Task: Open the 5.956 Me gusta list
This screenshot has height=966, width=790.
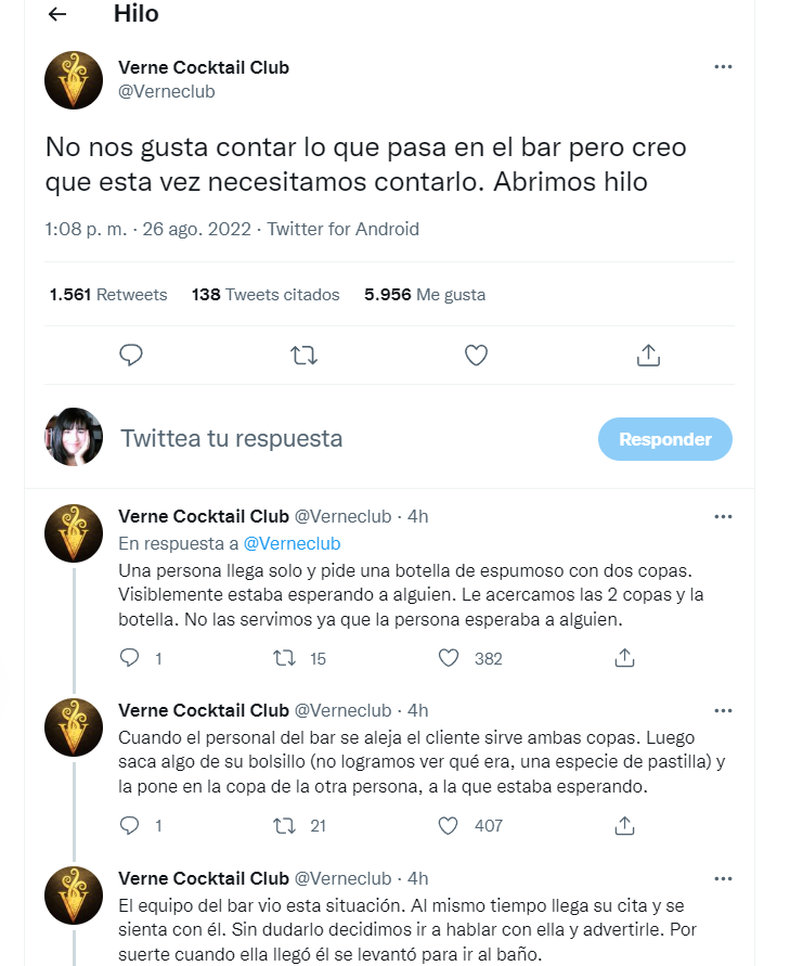Action: [x=422, y=294]
